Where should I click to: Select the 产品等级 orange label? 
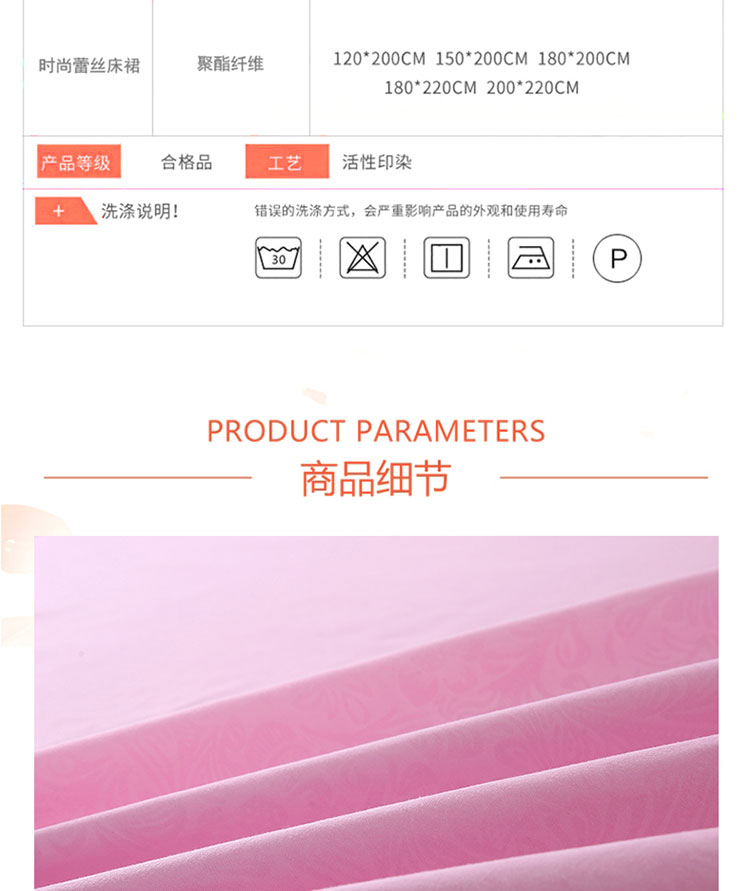78,162
